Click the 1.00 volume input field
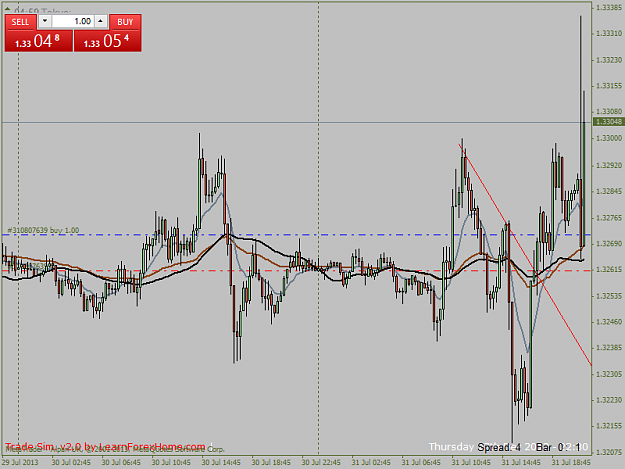Viewport: 625px width, 469px height. click(73, 21)
